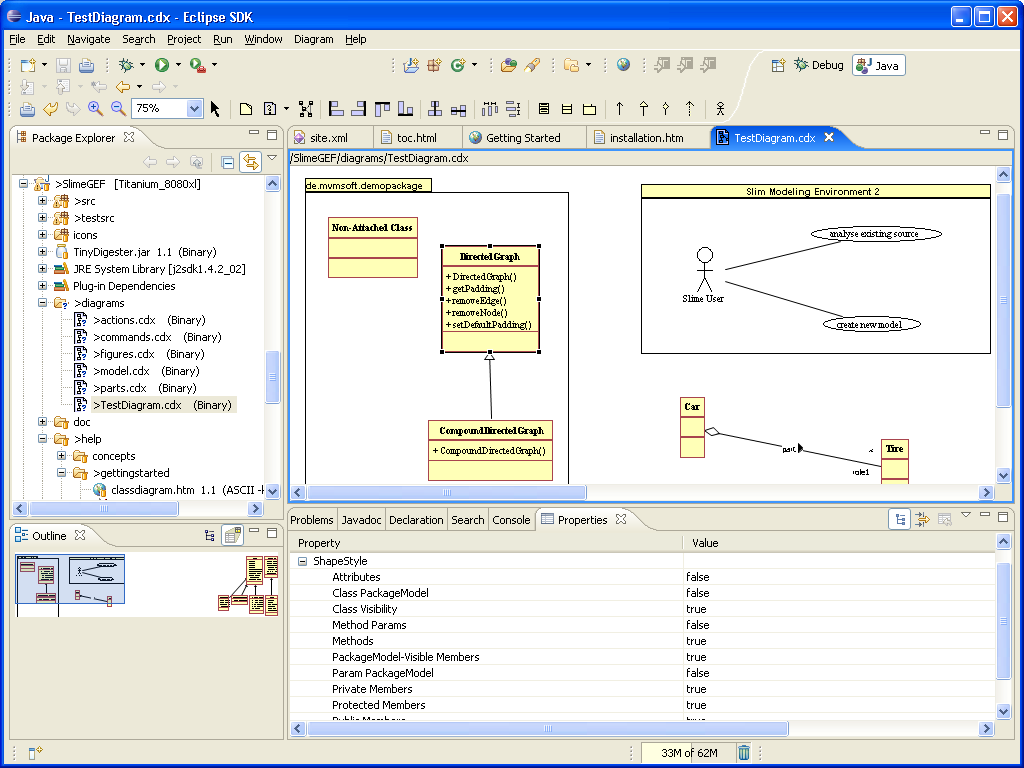Collapse the ShapeStyle property category
Viewport: 1024px width, 768px height.
(x=302, y=561)
